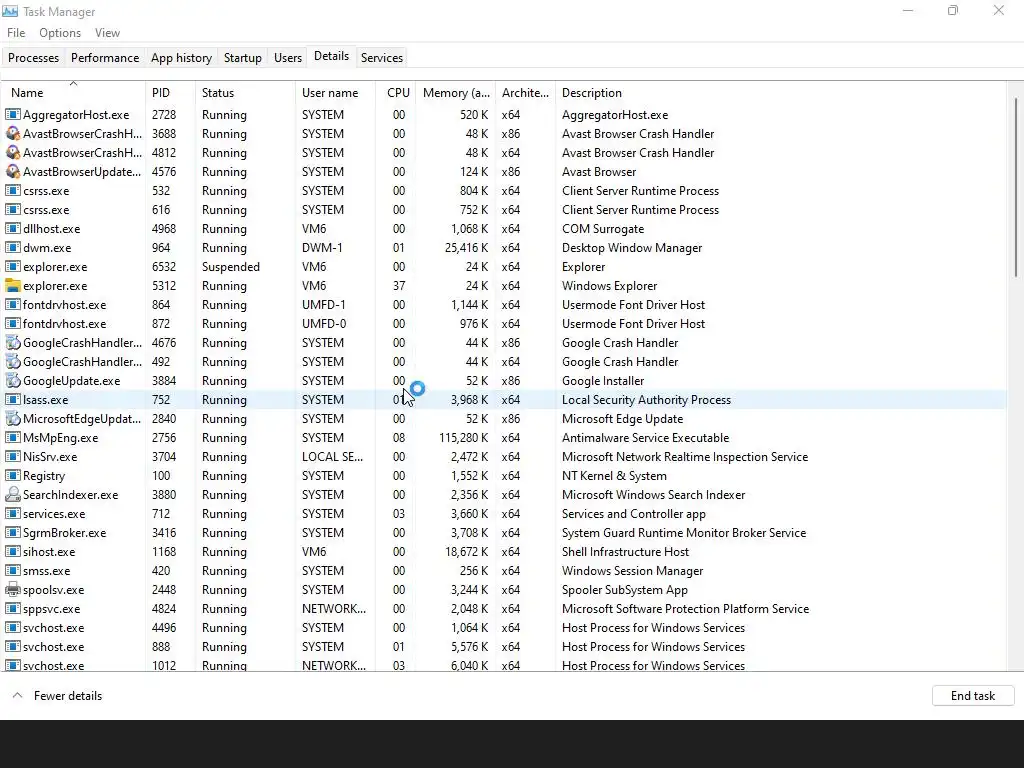This screenshot has width=1024, height=768.
Task: Click the lsass.exe process icon
Action: coord(12,400)
